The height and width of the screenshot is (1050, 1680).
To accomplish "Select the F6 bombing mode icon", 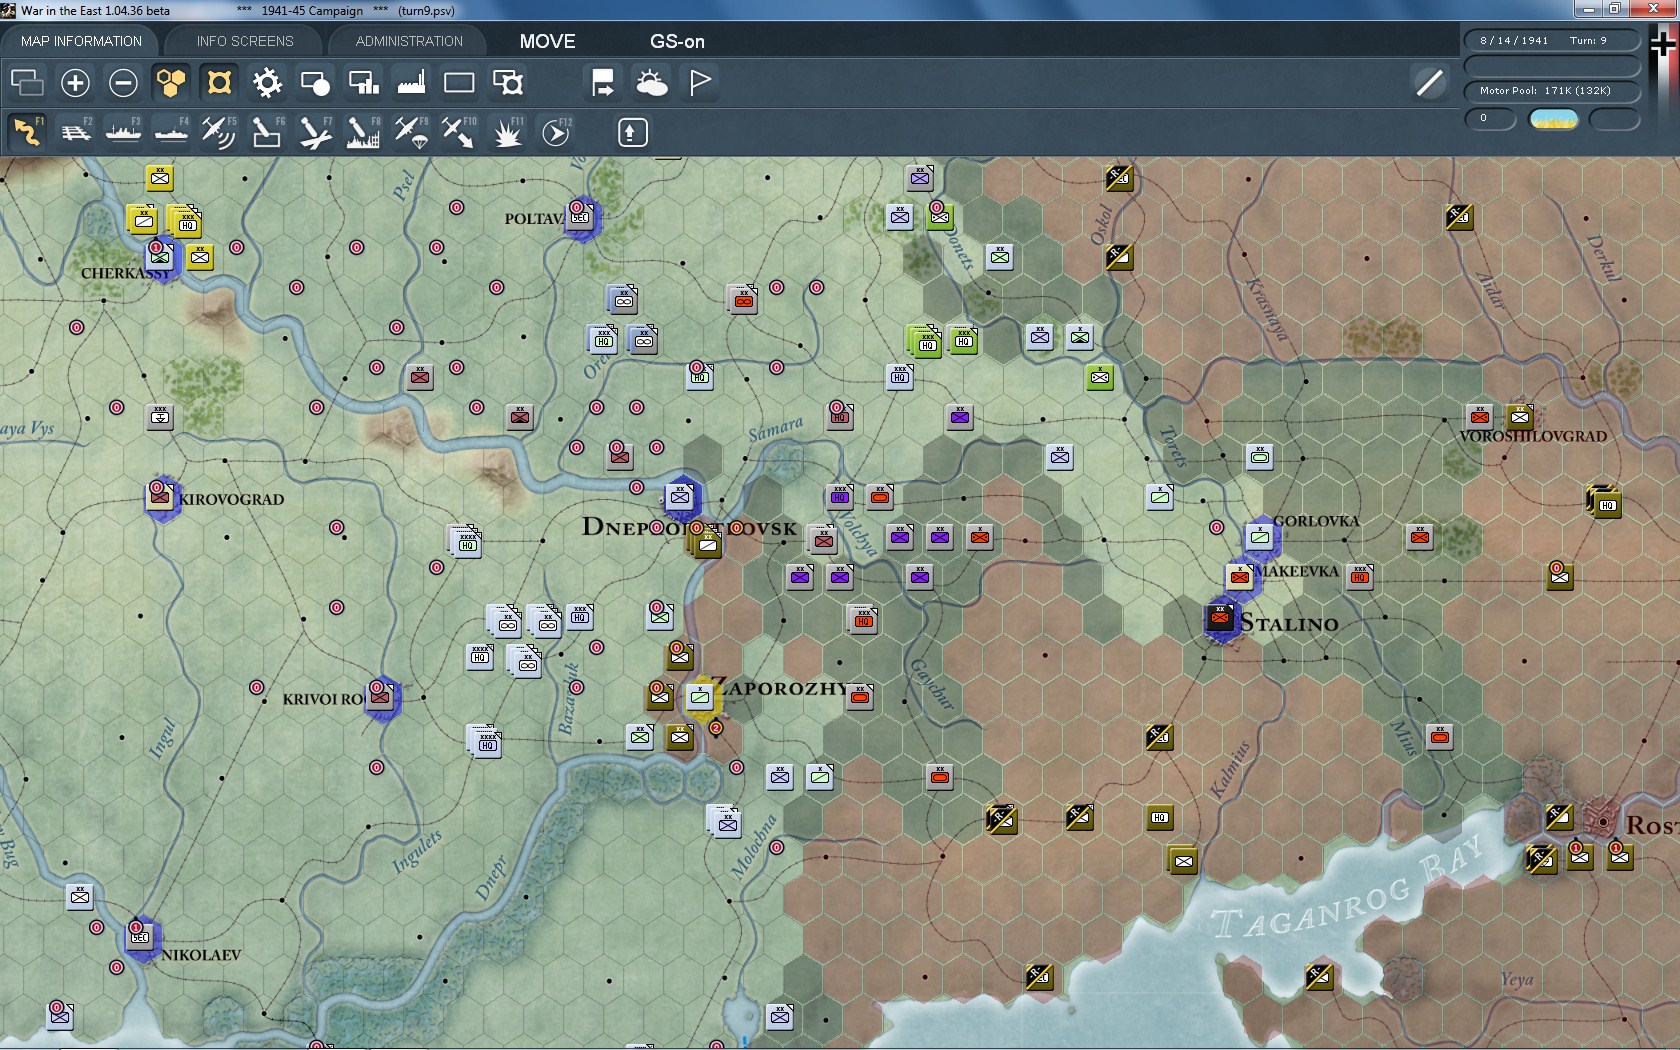I will (x=267, y=131).
